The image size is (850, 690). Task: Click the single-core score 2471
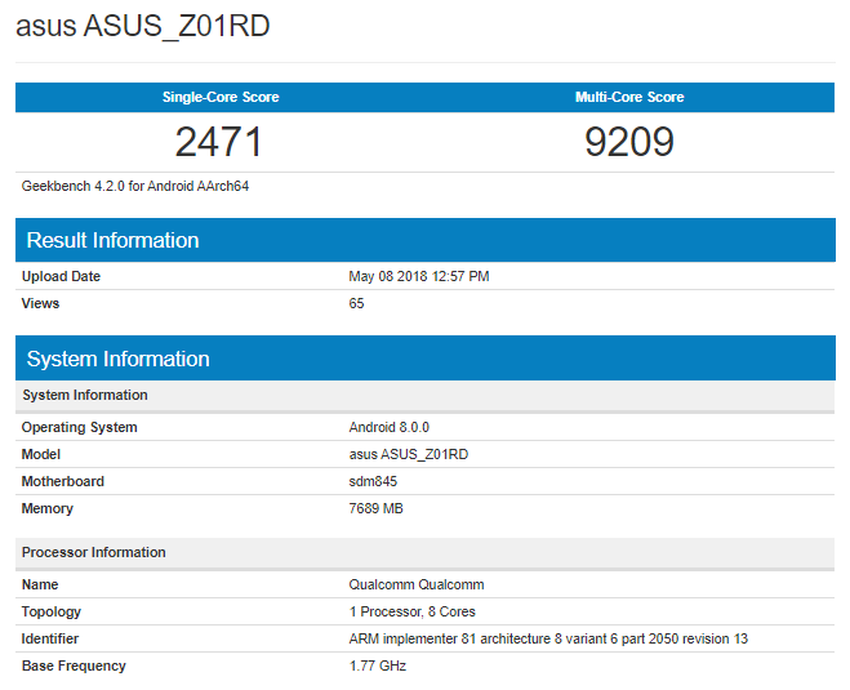[220, 141]
